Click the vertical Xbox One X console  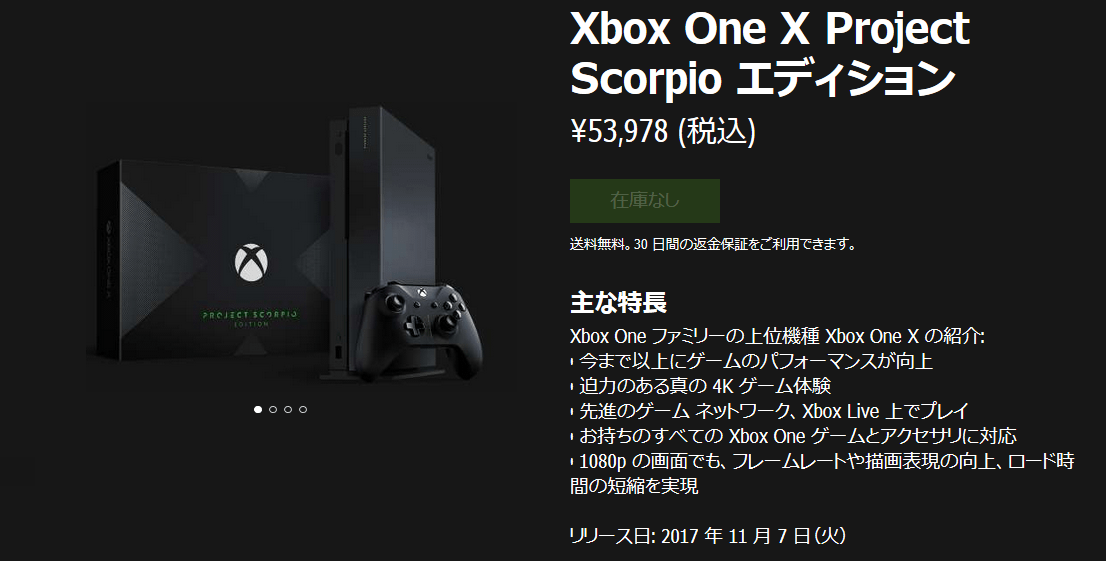(379, 240)
